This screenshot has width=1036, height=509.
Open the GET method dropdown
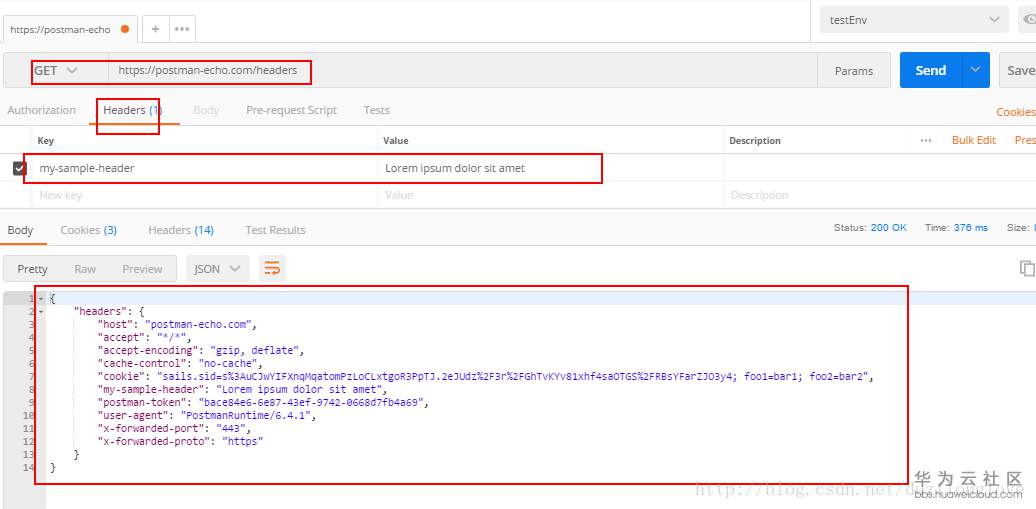click(x=56, y=70)
